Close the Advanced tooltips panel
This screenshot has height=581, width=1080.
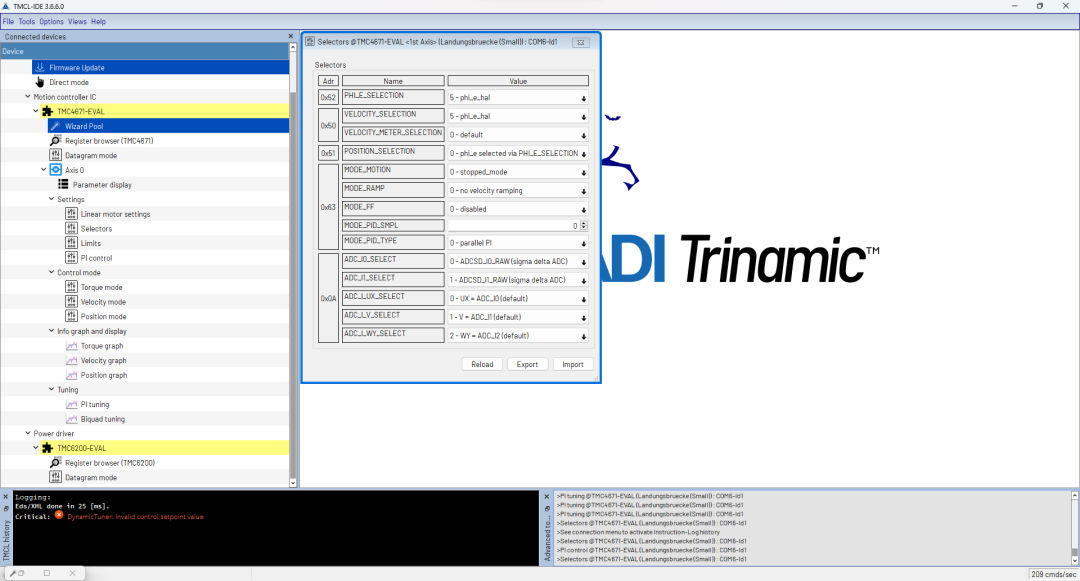point(547,496)
